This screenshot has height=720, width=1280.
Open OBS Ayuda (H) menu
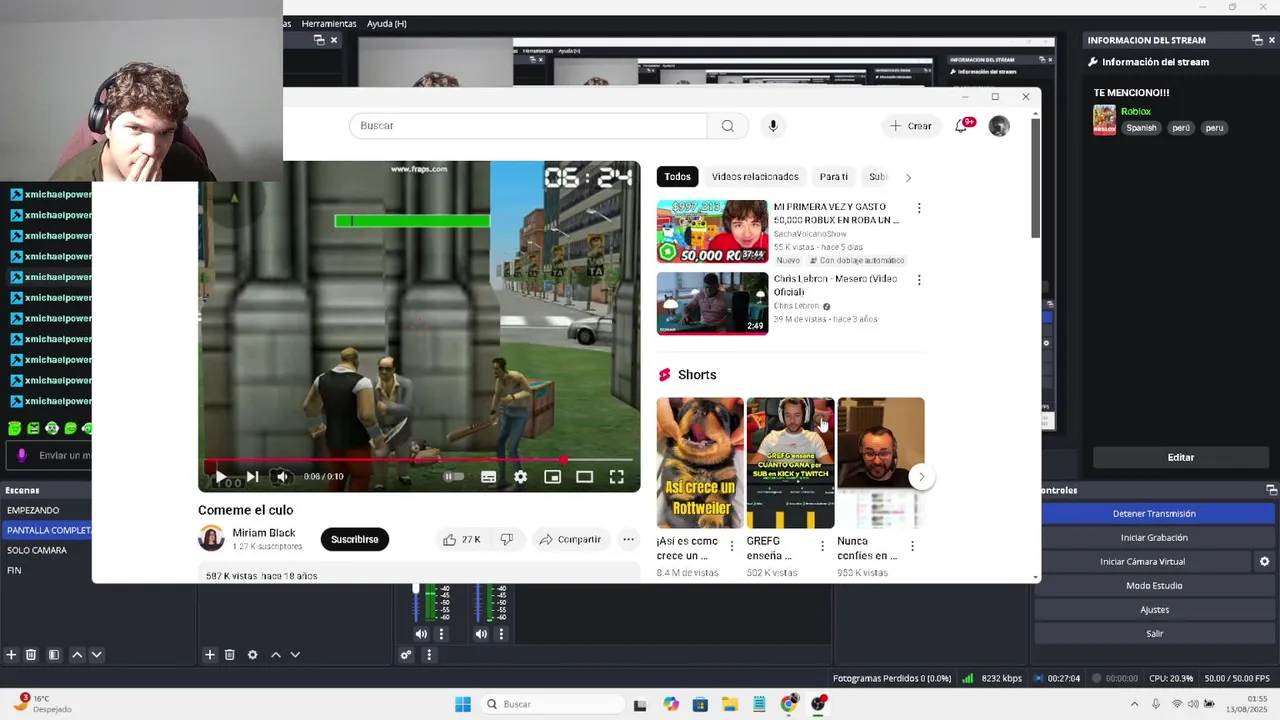pos(386,24)
